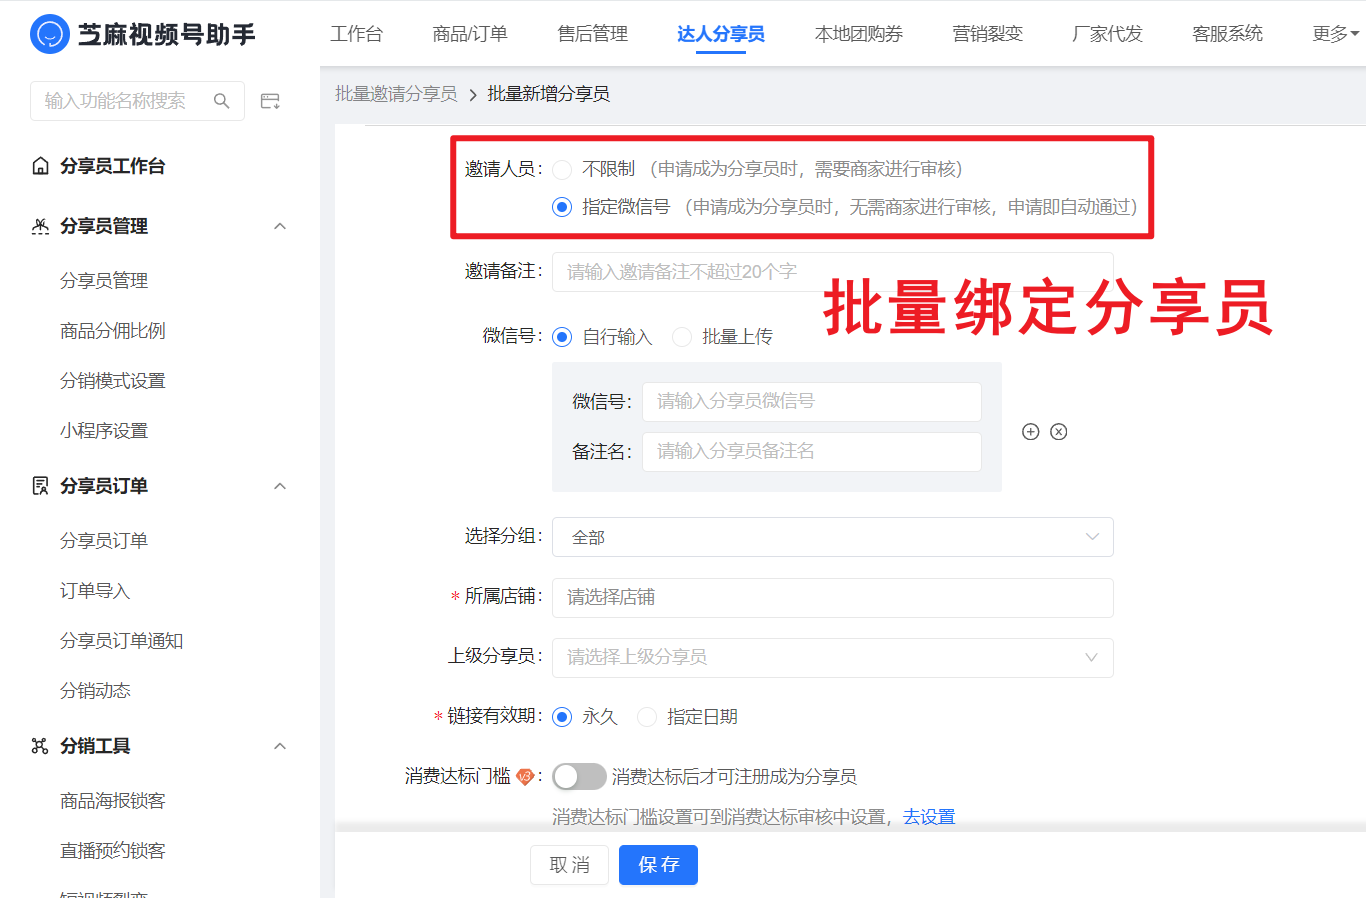Focus the 邀请备注 input field
Viewport: 1366px width, 898px height.
click(833, 272)
